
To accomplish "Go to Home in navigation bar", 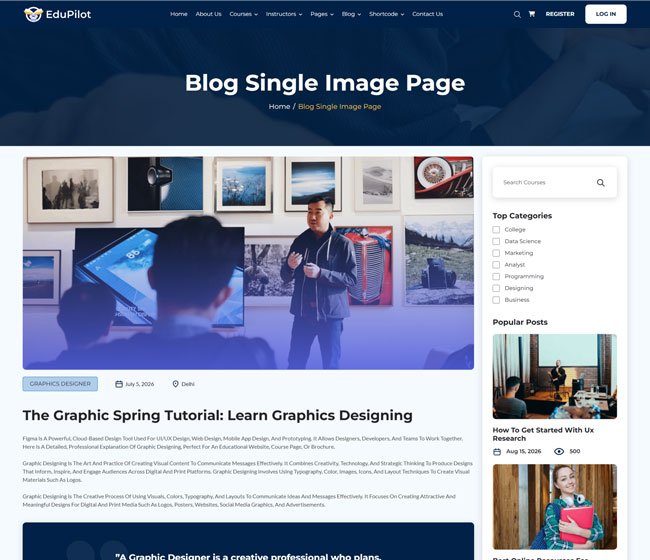I will pyautogui.click(x=179, y=14).
